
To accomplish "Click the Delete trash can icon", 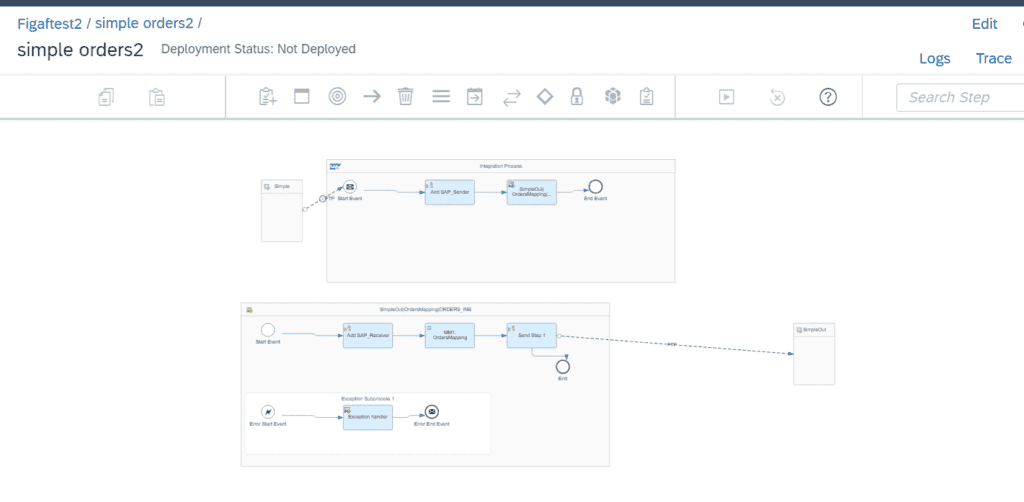I will pos(406,97).
